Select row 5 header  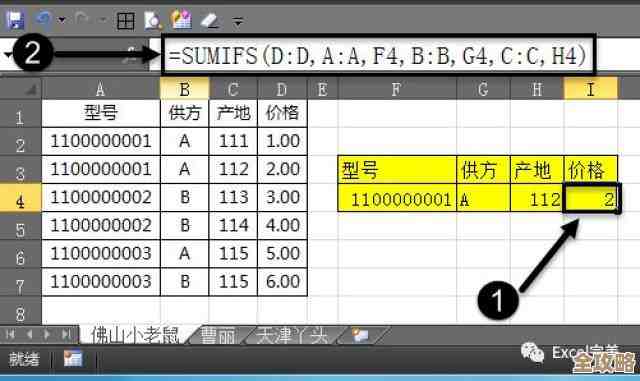point(20,226)
